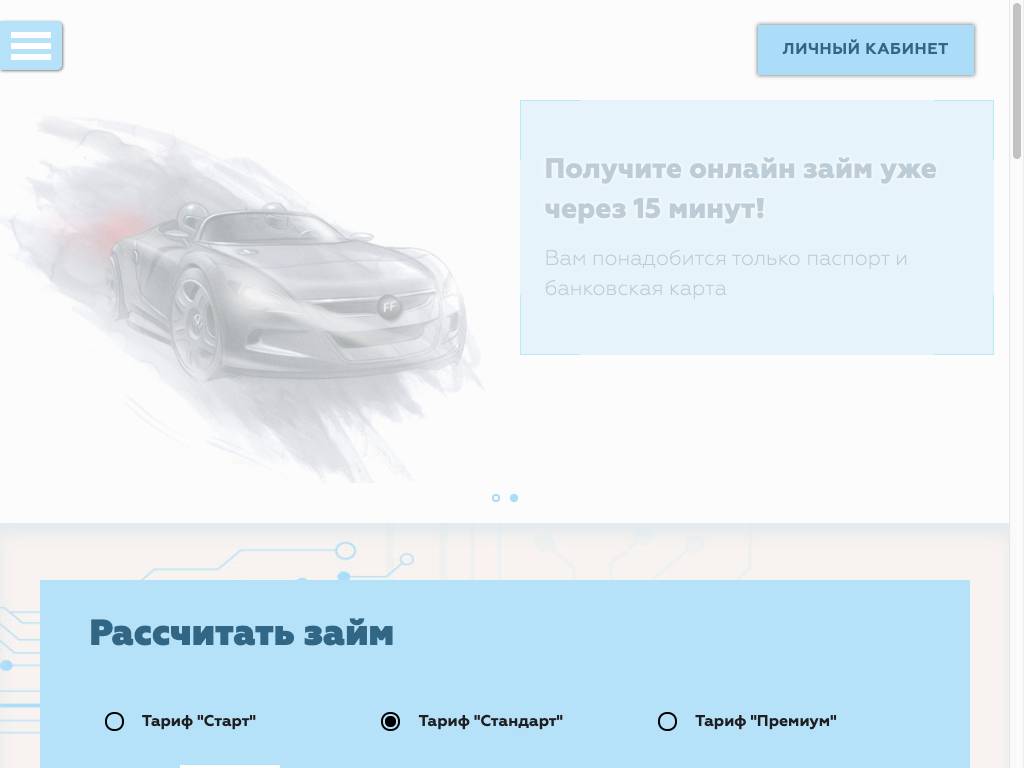Click the white input box below tariffs
Screen dimensions: 1024x768
[x=230, y=765]
